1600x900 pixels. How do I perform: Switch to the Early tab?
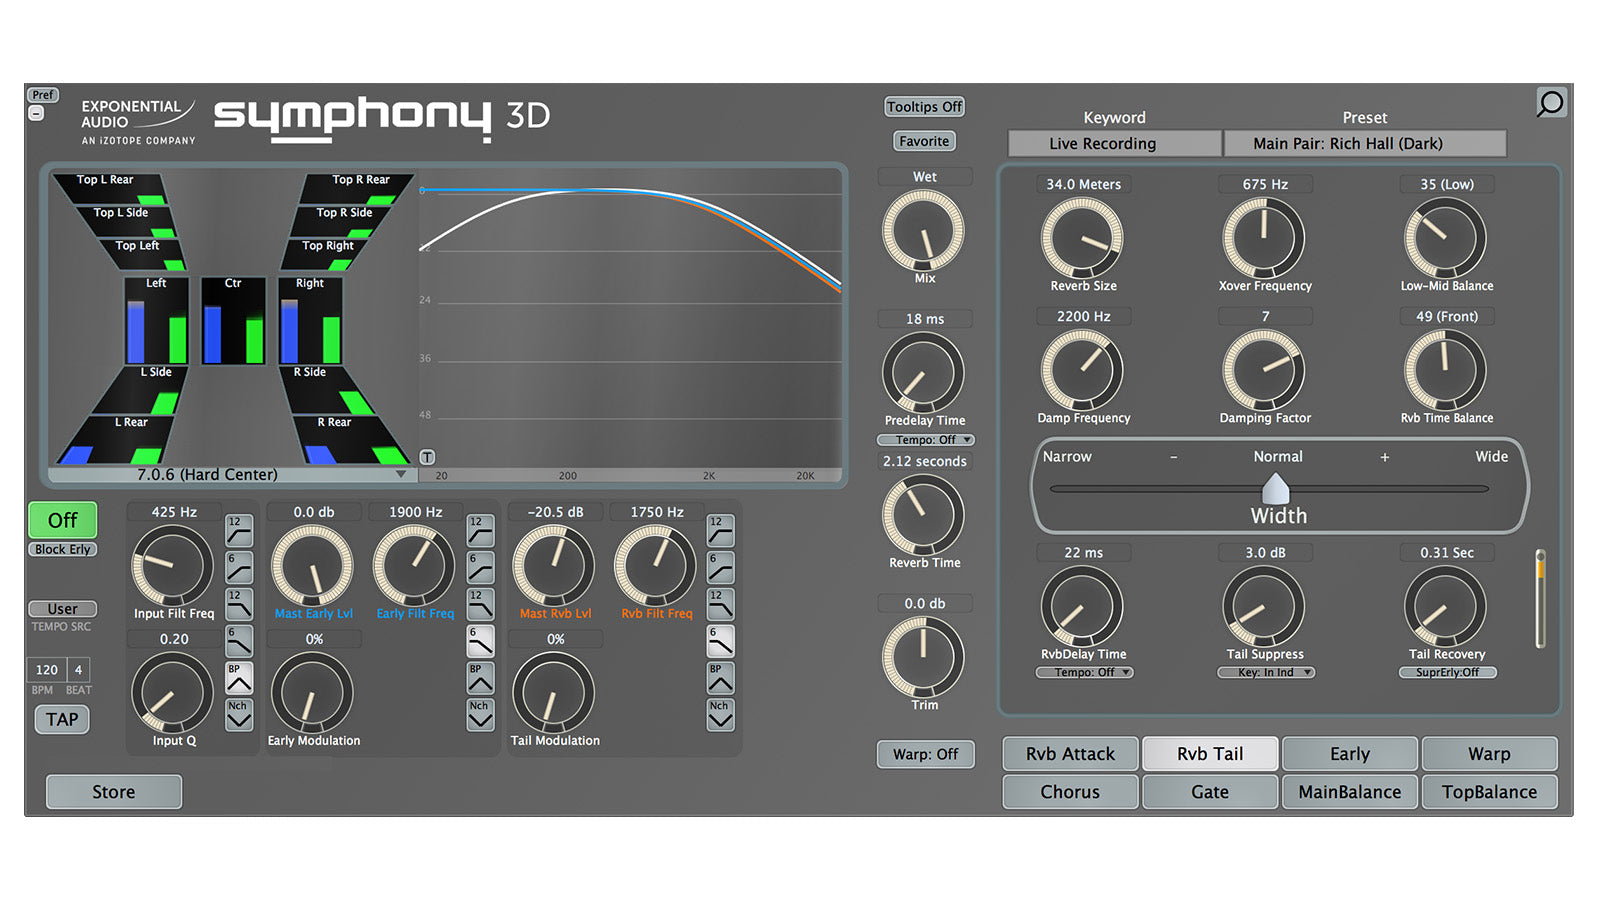[x=1350, y=754]
